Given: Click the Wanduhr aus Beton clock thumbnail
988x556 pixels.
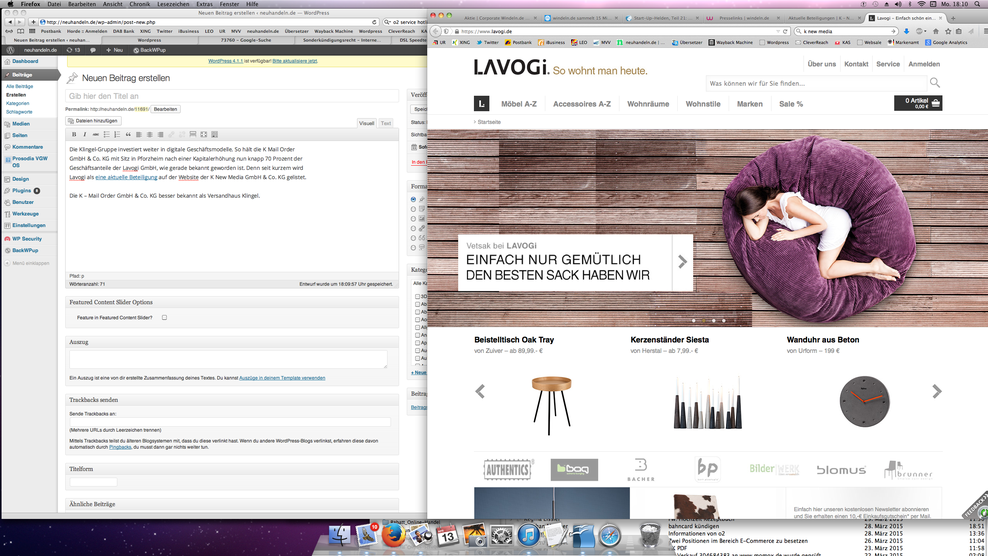Looking at the screenshot, I should [864, 402].
